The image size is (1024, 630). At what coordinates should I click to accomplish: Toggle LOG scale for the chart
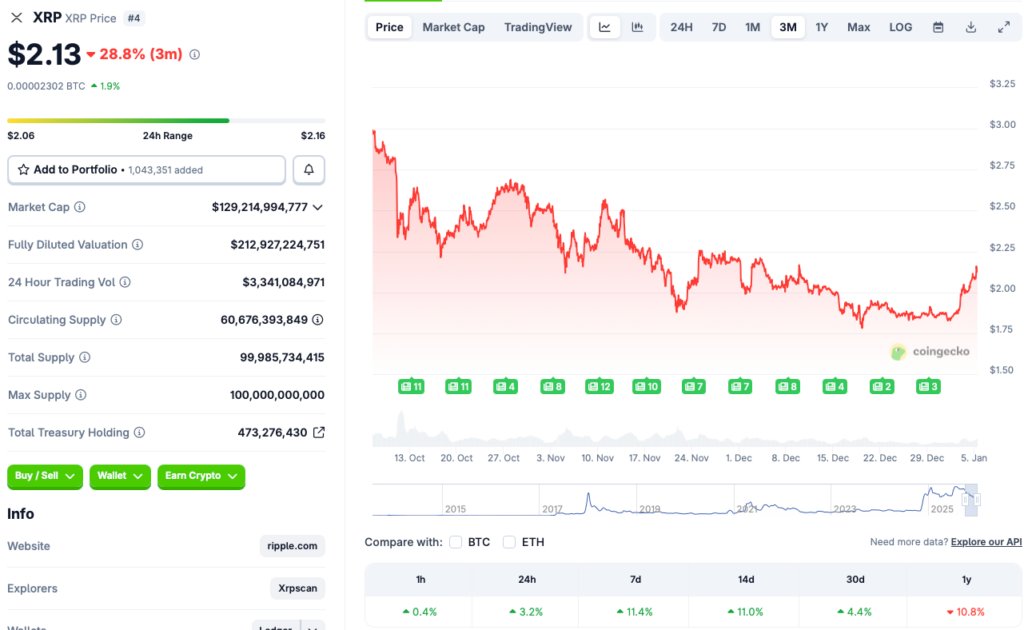(x=899, y=27)
